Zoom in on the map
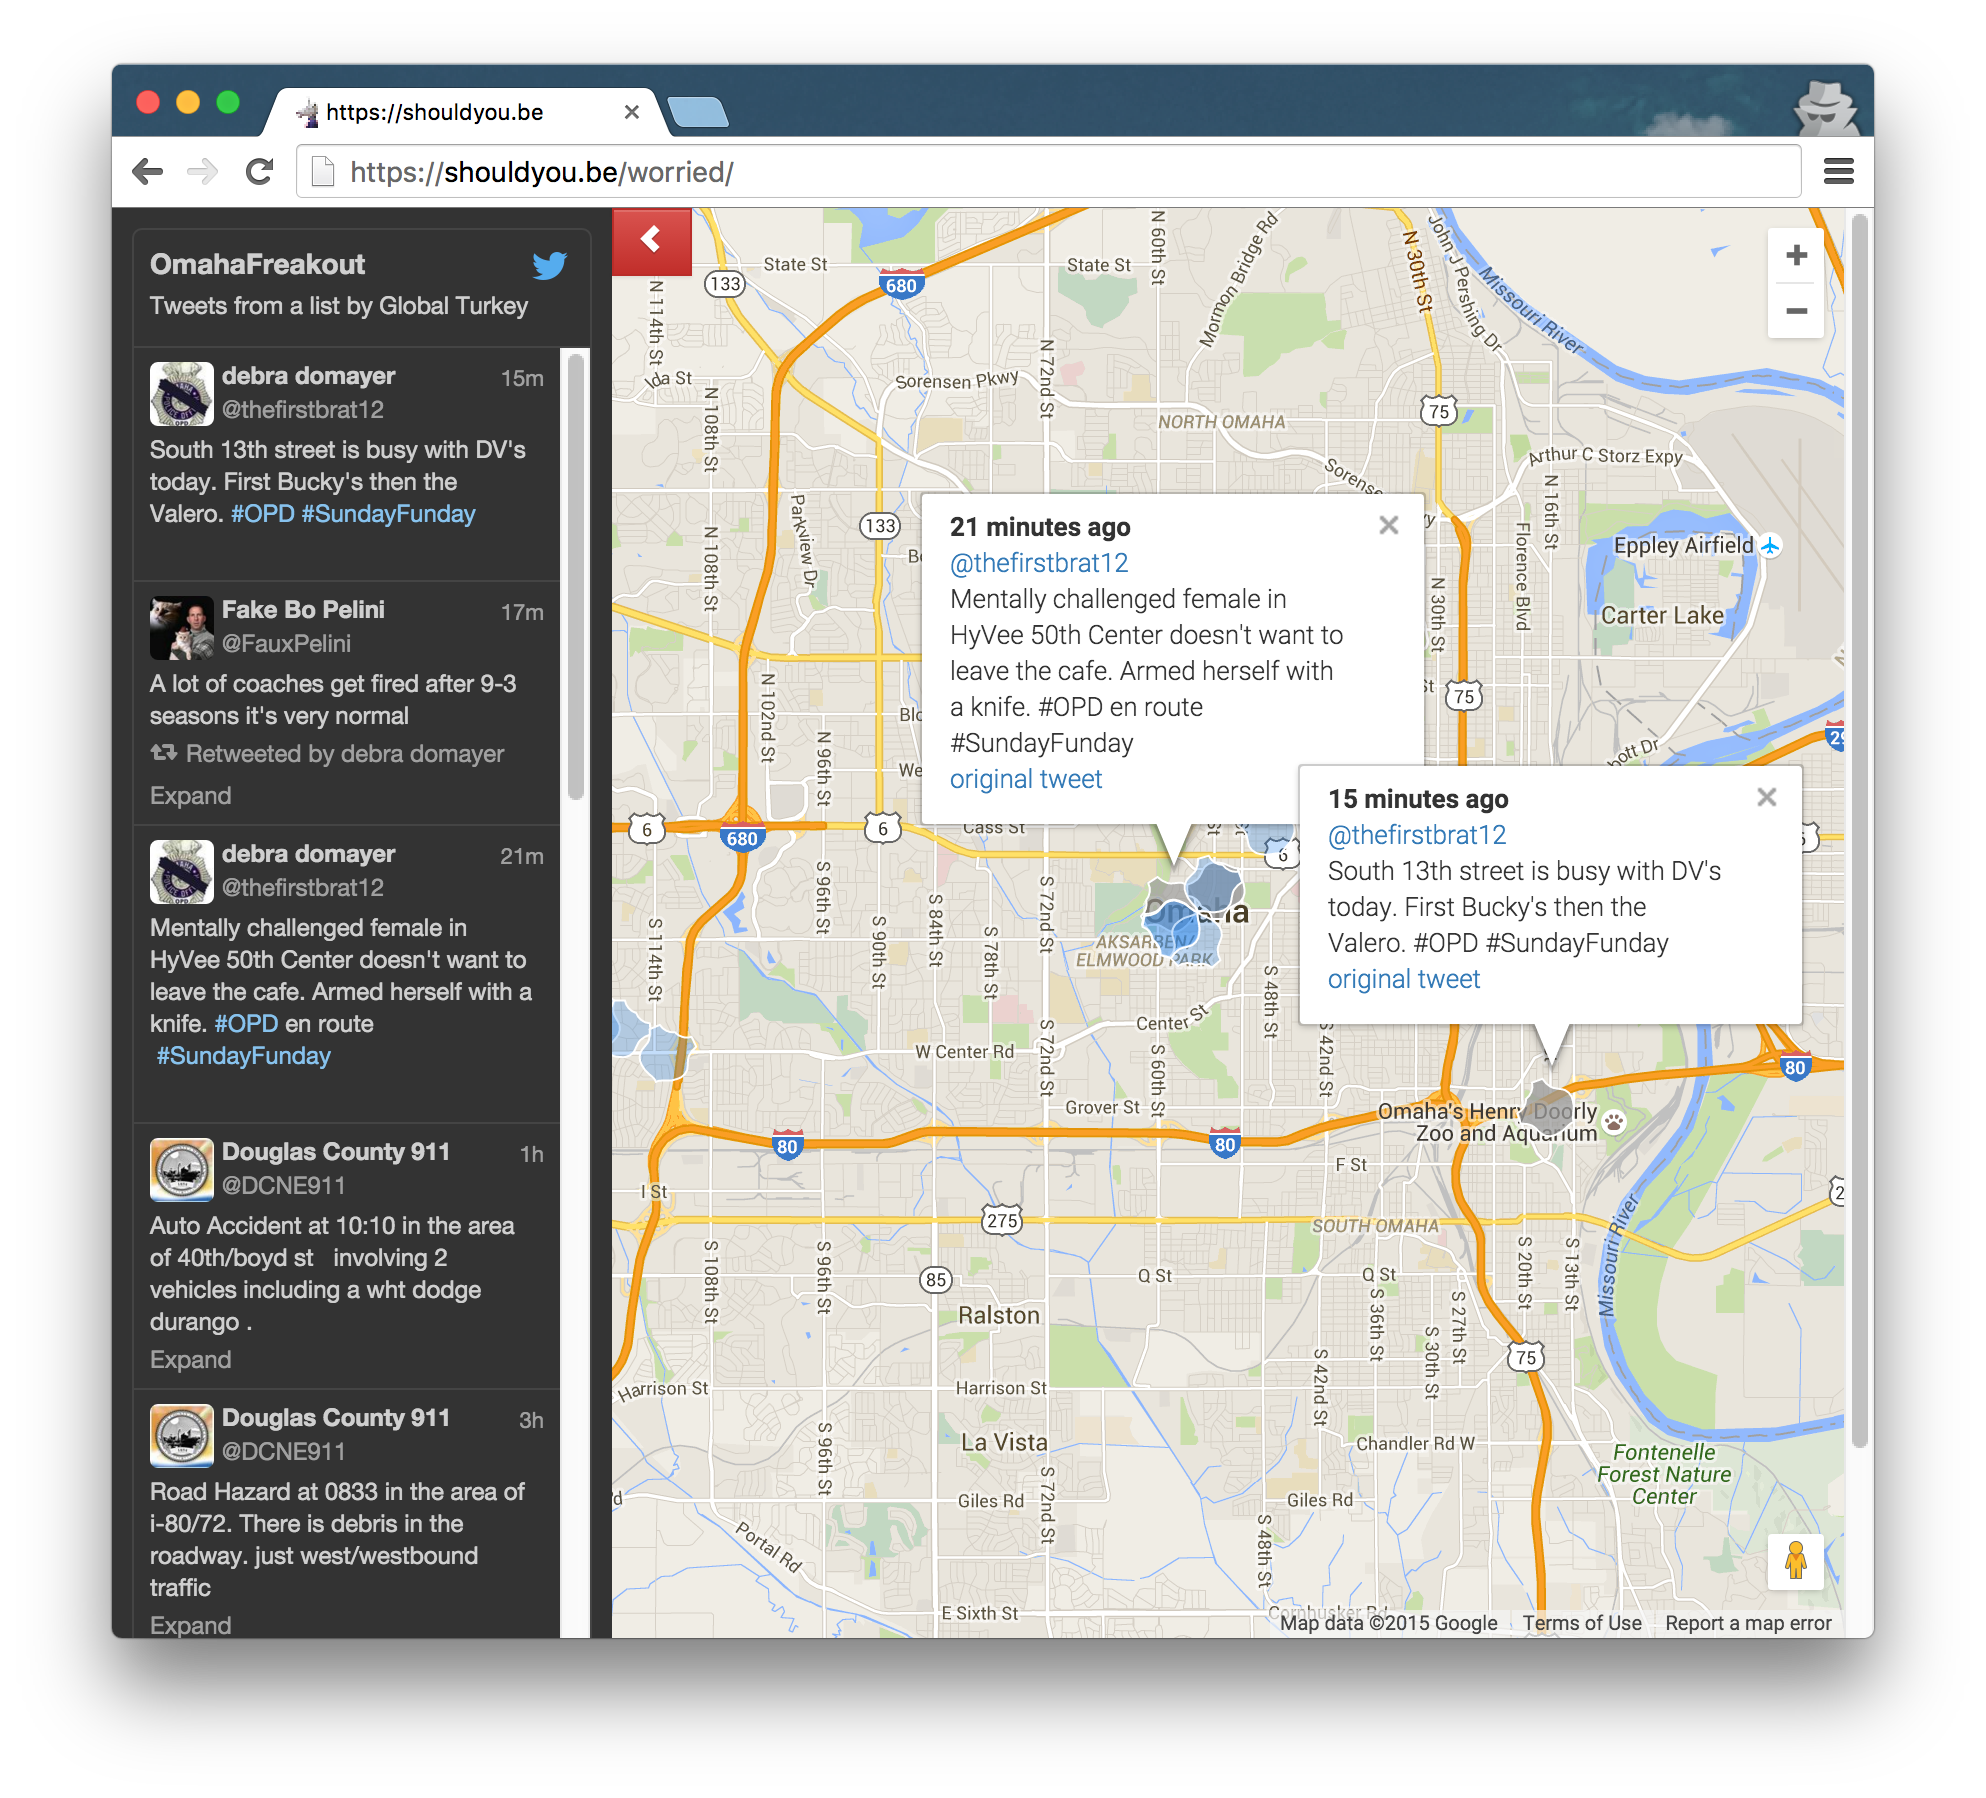The width and height of the screenshot is (1986, 1798). (1795, 256)
